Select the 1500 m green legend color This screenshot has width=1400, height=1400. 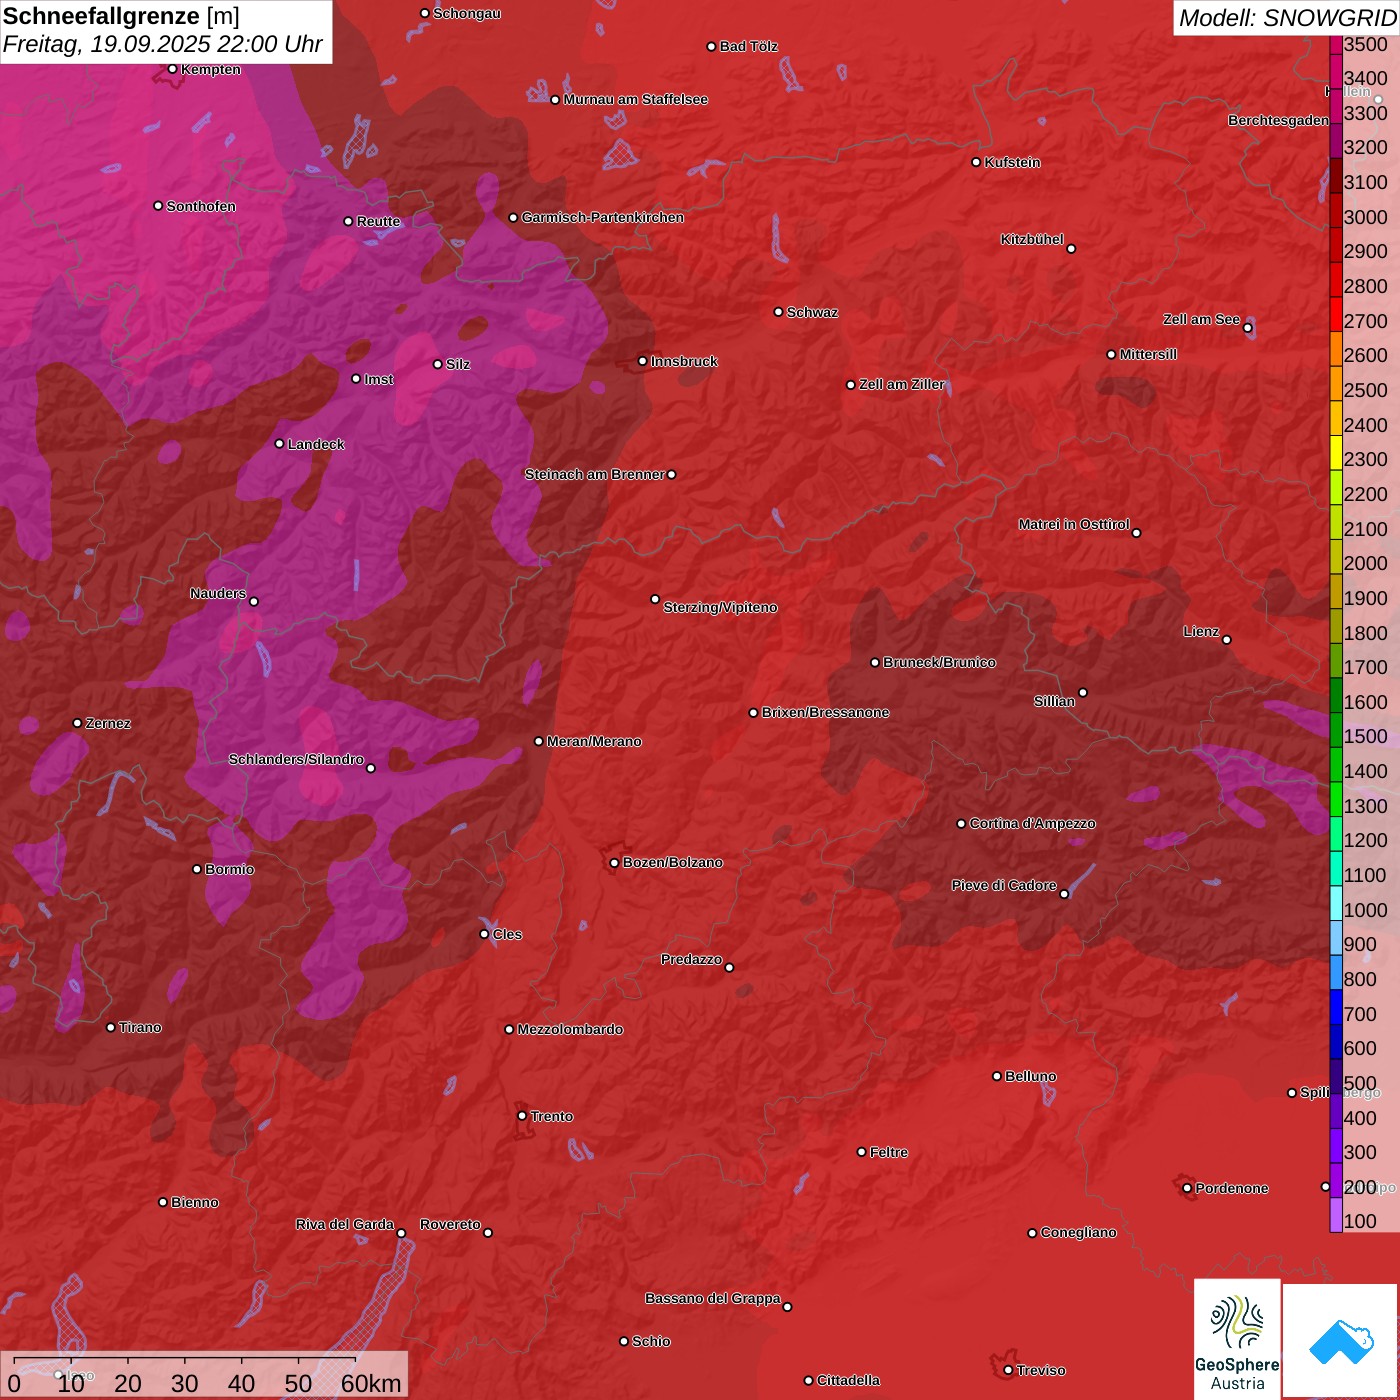(x=1336, y=730)
